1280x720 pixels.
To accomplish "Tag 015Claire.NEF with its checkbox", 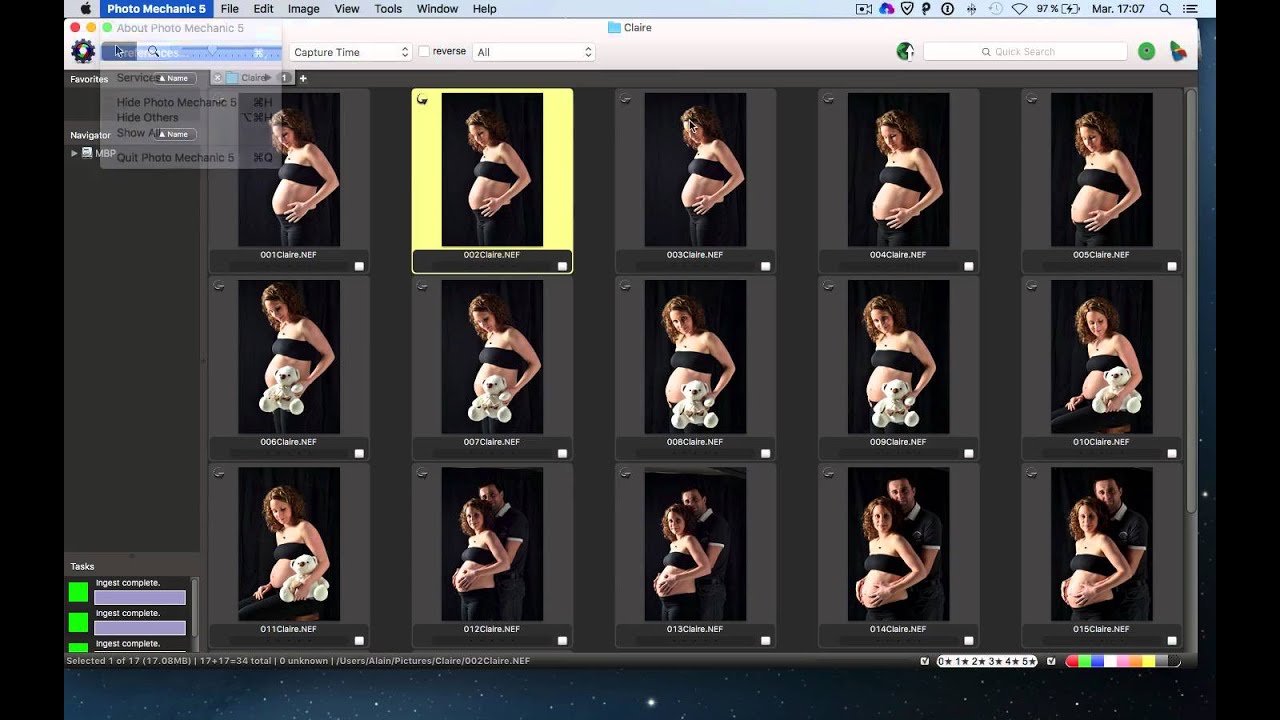I will tap(1171, 640).
